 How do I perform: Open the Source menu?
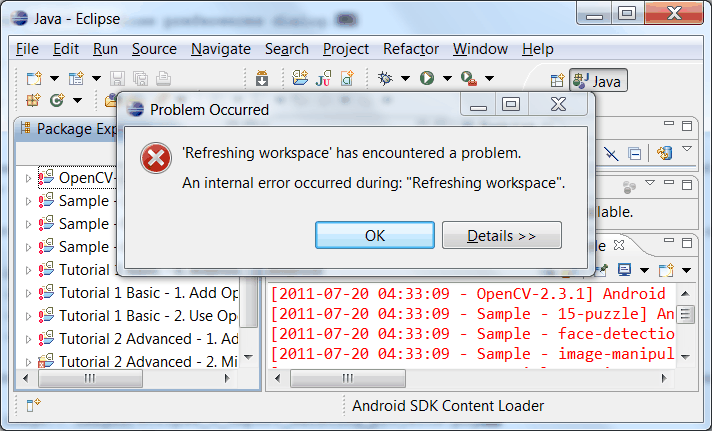click(154, 49)
